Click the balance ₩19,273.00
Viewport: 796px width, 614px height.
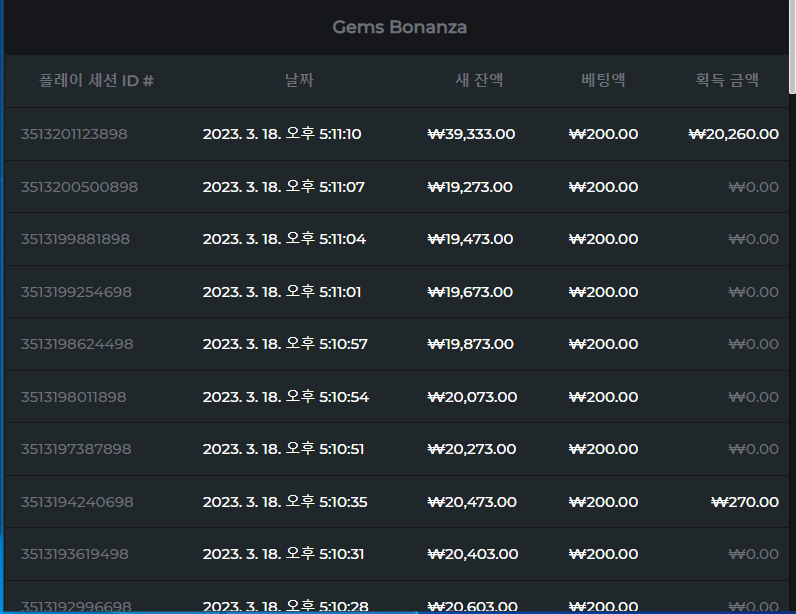[x=471, y=187]
